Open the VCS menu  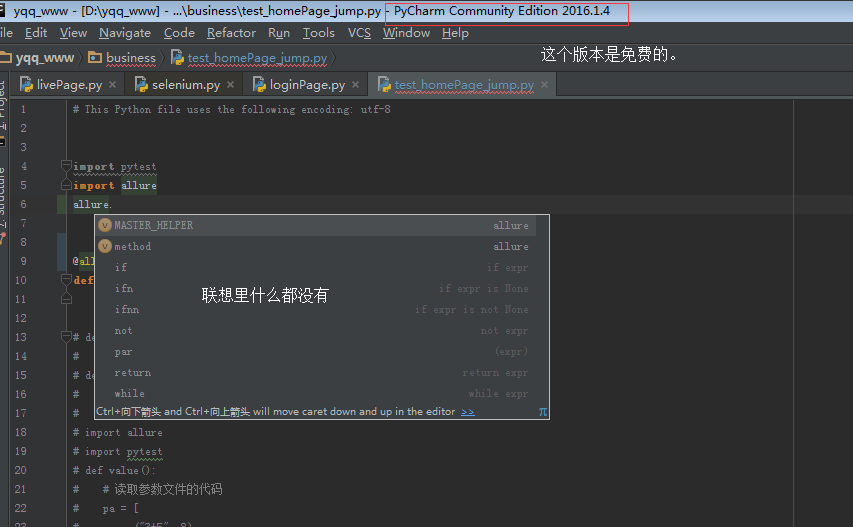359,33
